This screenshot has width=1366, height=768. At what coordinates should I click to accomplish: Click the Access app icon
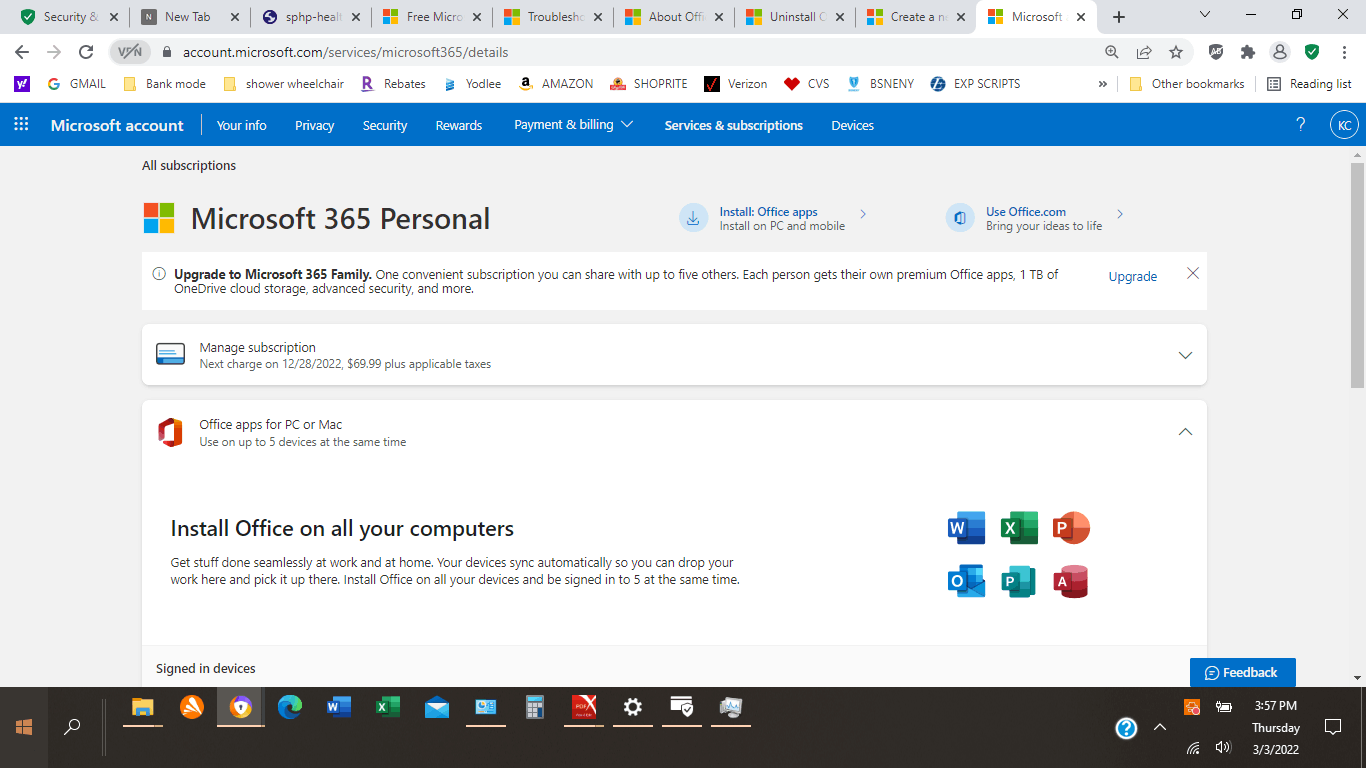[x=1071, y=581]
